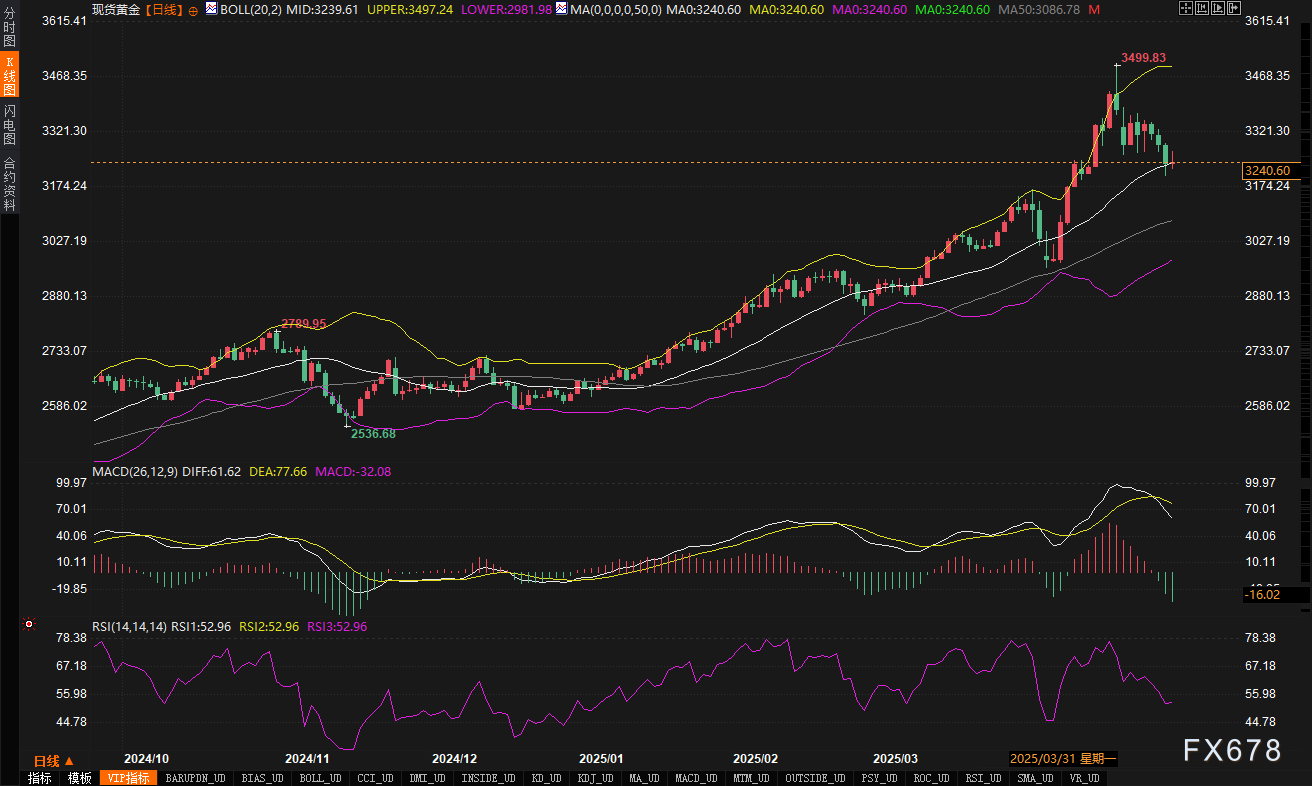Select the 模板 tab
1312x786 pixels.
(x=79, y=778)
